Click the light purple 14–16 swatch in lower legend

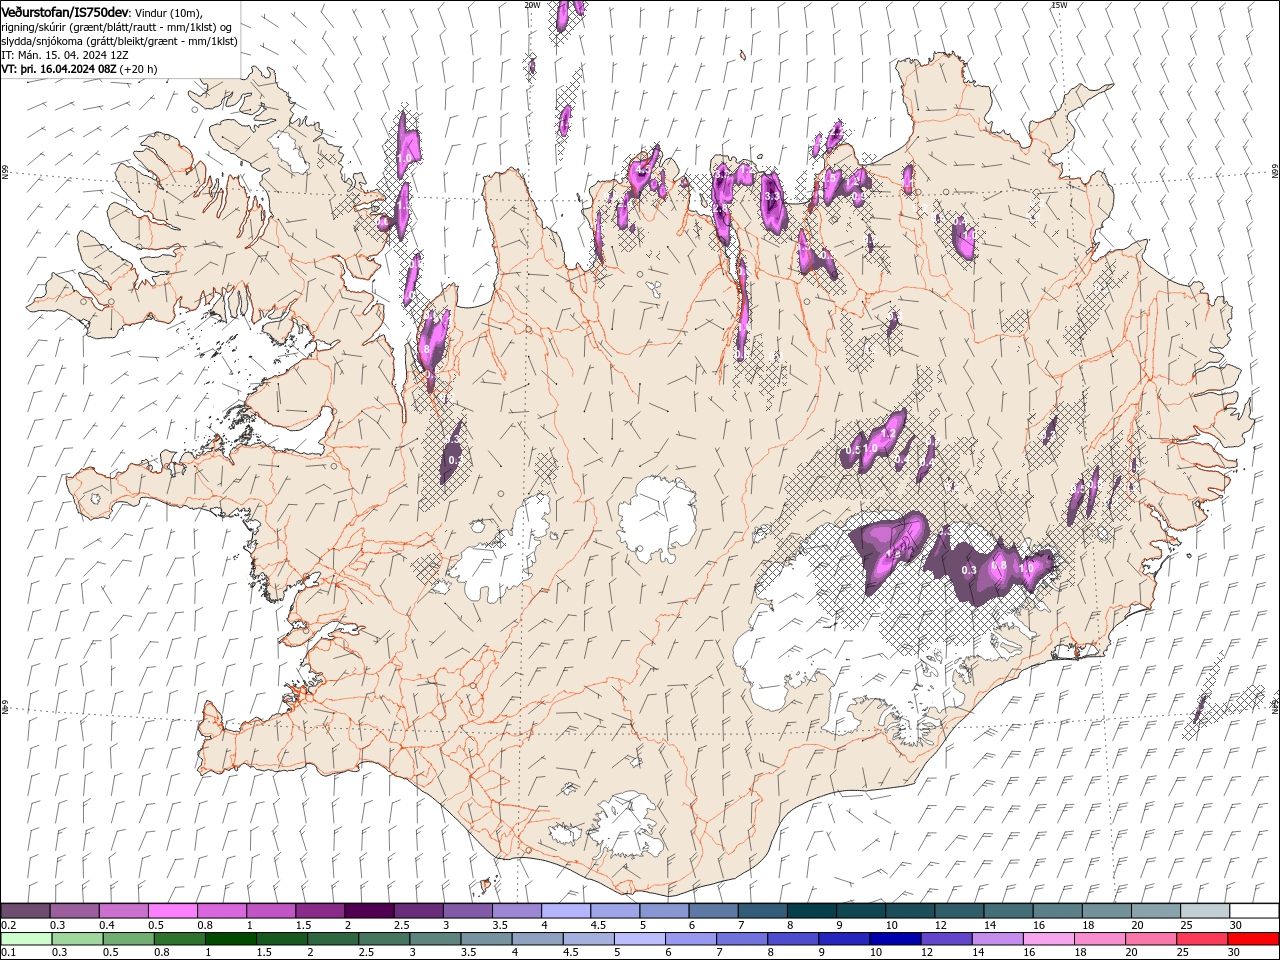point(997,939)
